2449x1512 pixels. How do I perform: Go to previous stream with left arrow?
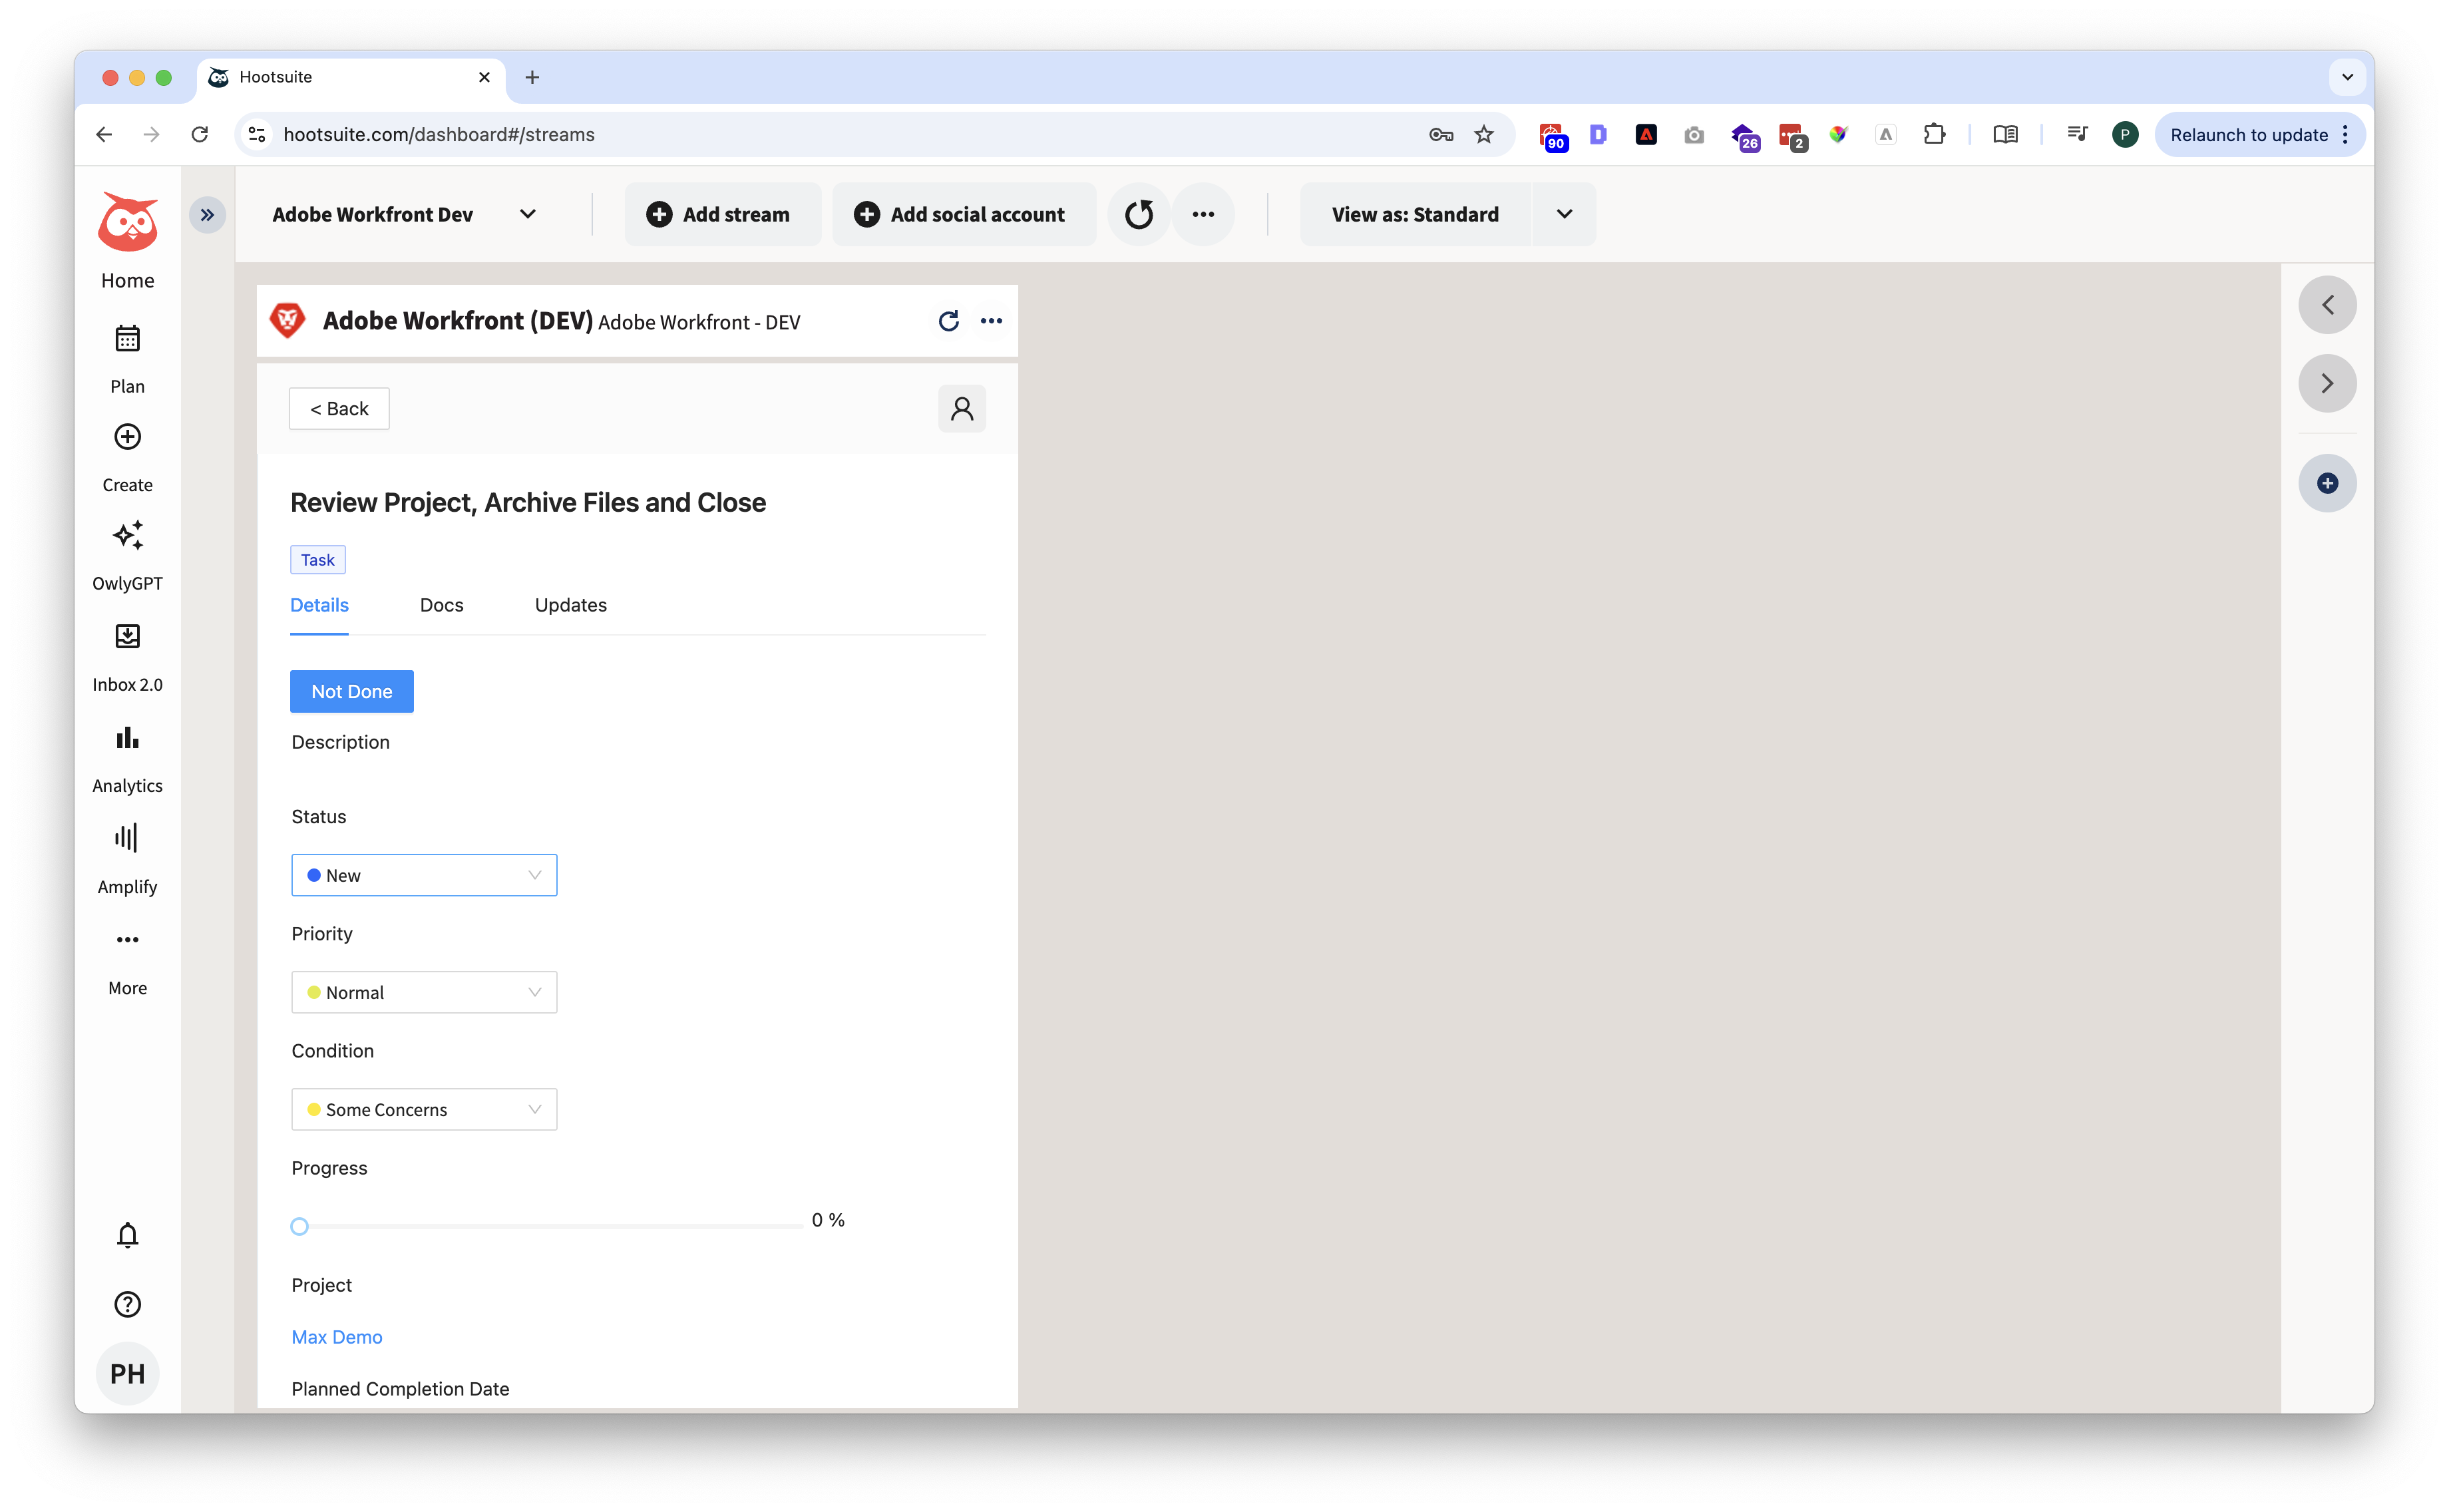point(2328,305)
